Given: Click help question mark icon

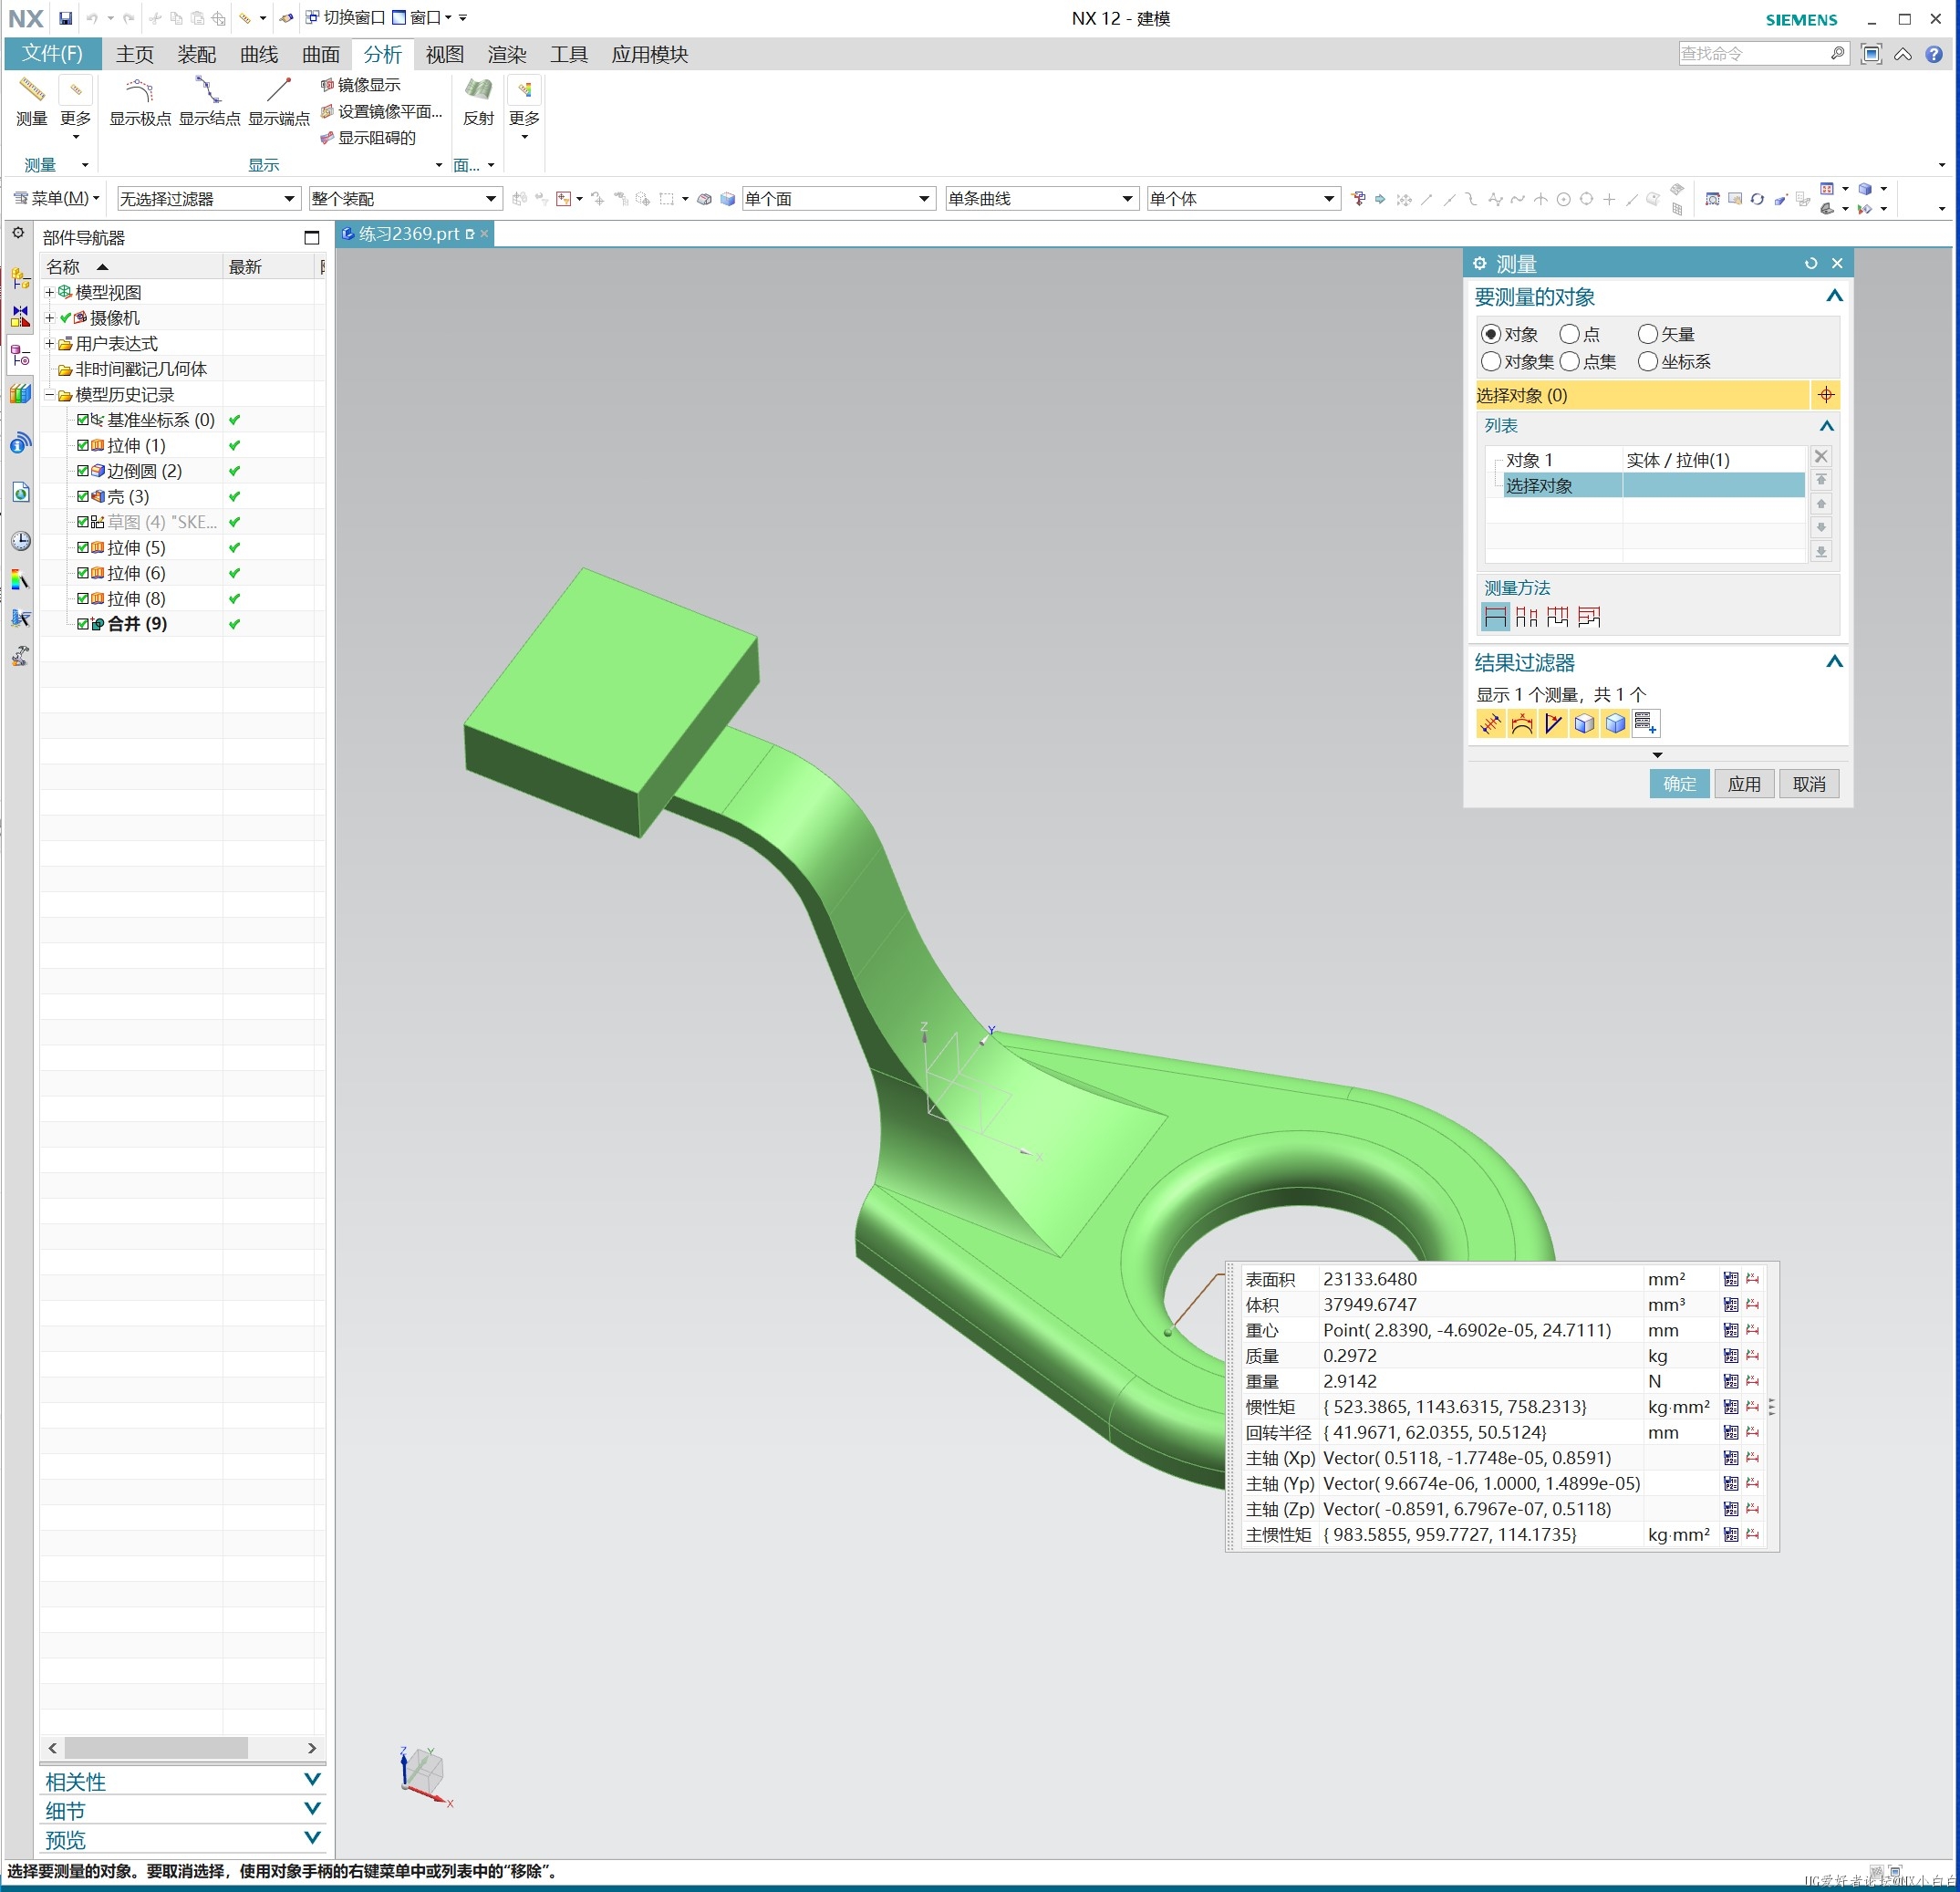Looking at the screenshot, I should (x=1934, y=53).
